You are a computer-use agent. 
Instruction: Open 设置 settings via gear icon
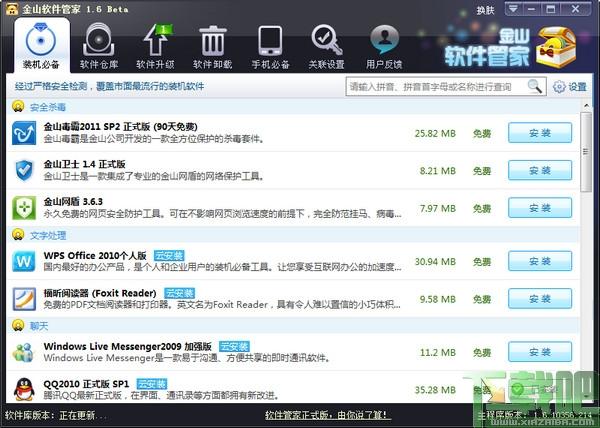coord(570,87)
